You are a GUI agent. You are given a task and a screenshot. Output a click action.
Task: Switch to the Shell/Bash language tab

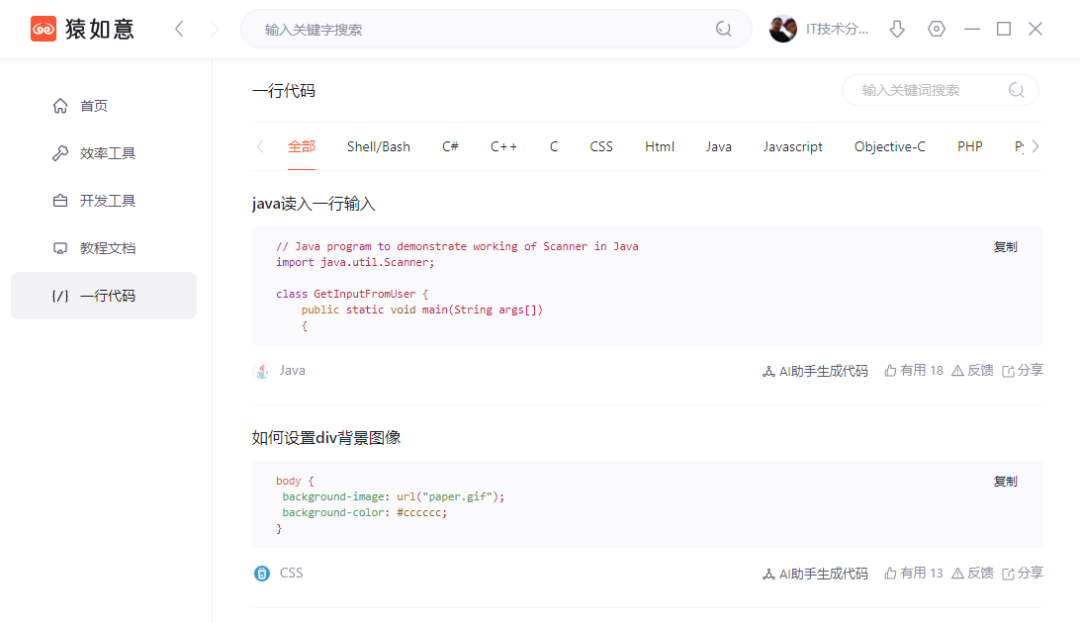(x=378, y=146)
